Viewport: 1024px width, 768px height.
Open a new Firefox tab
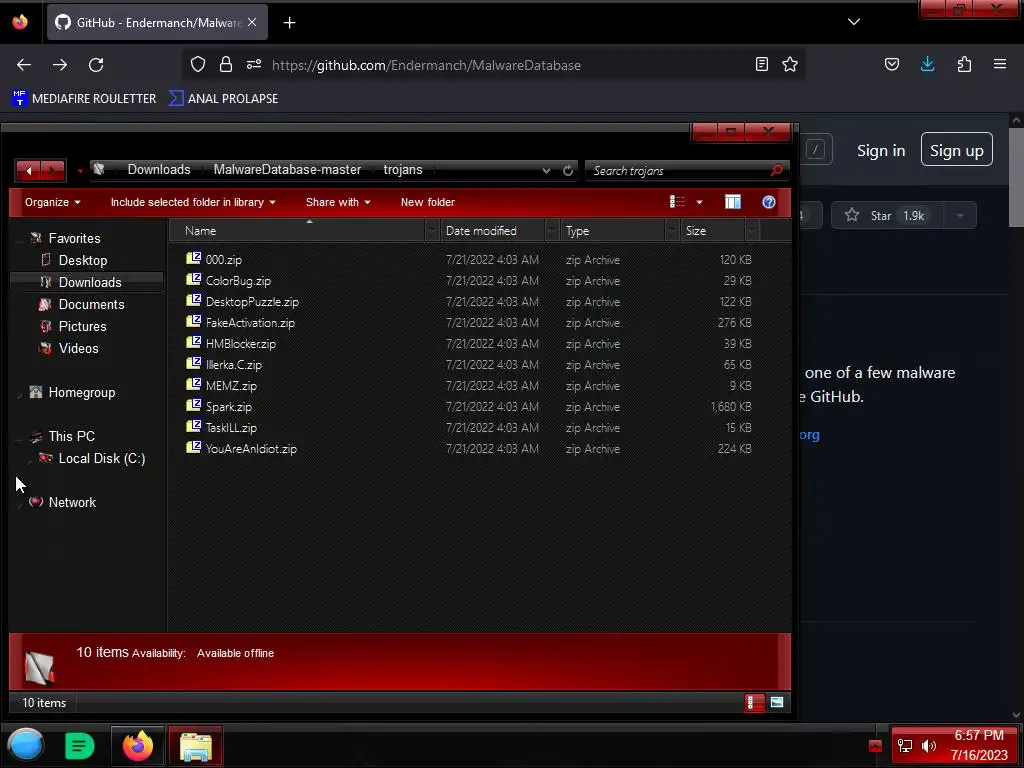pos(289,23)
